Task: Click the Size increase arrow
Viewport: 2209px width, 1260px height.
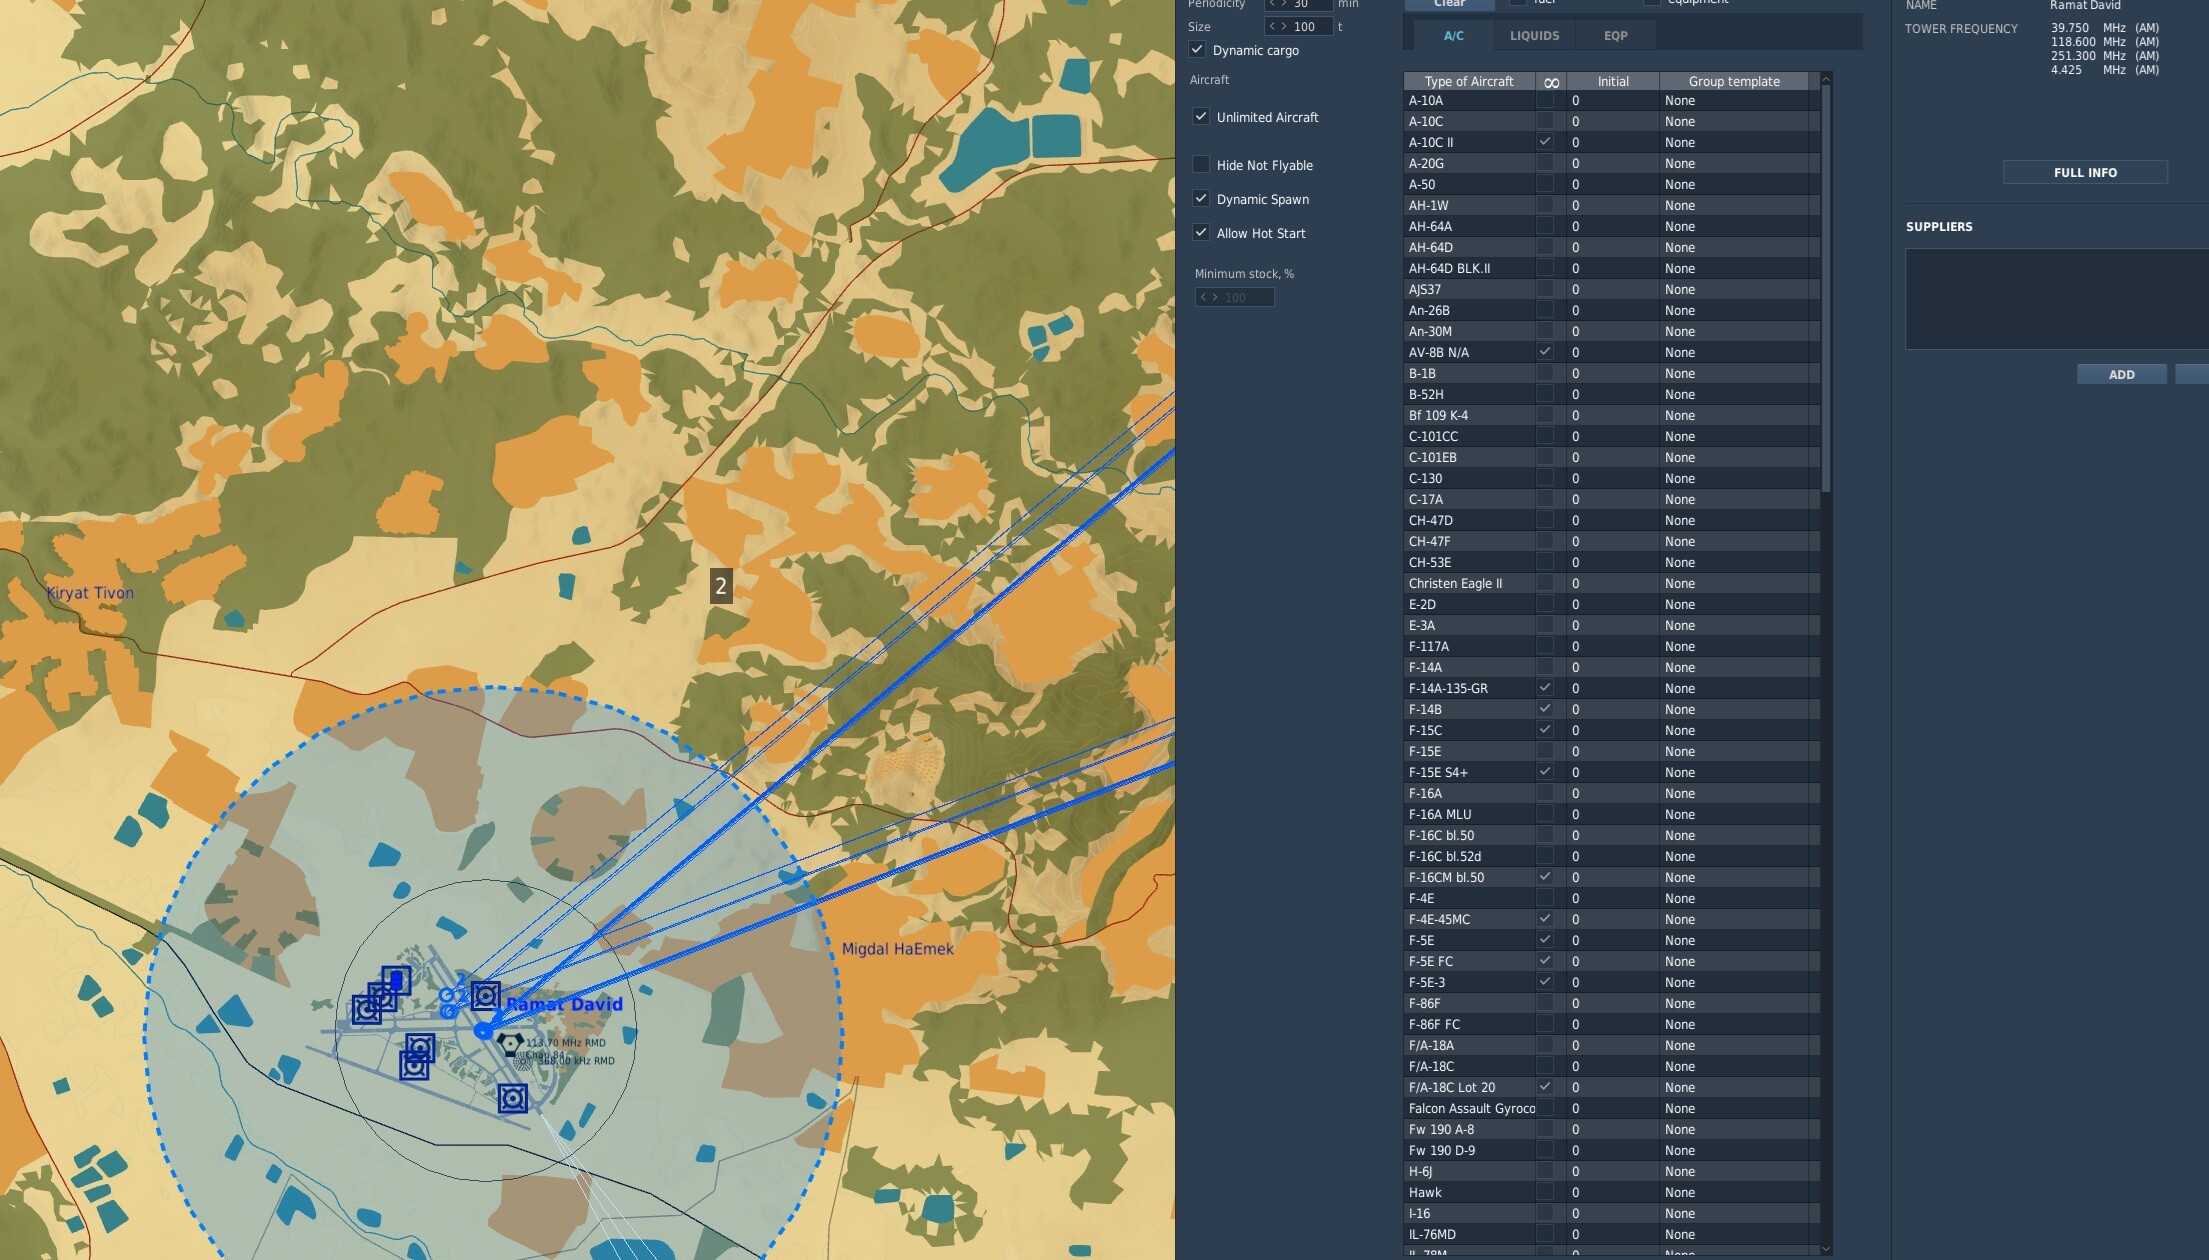Action: [x=1284, y=27]
